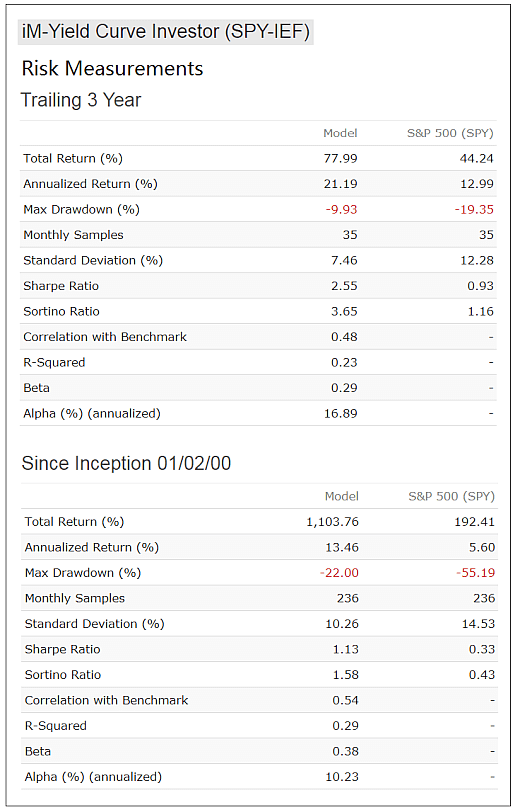Click Sortino ratio value 1.16
515x812 pixels.
click(x=480, y=311)
